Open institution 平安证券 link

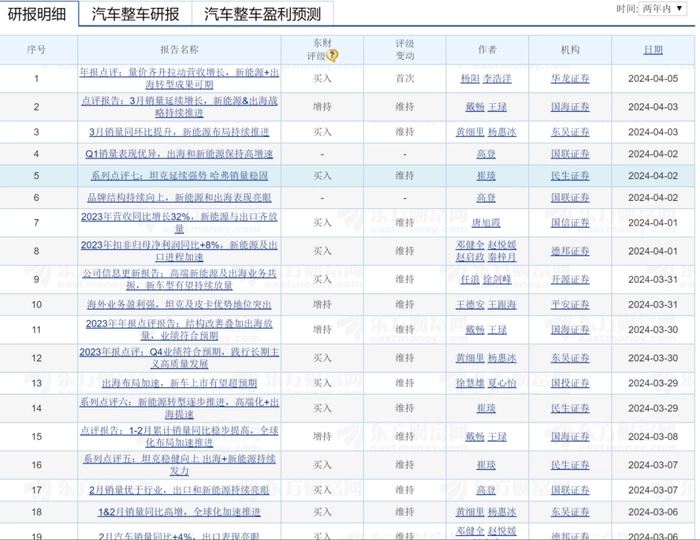[x=570, y=304]
